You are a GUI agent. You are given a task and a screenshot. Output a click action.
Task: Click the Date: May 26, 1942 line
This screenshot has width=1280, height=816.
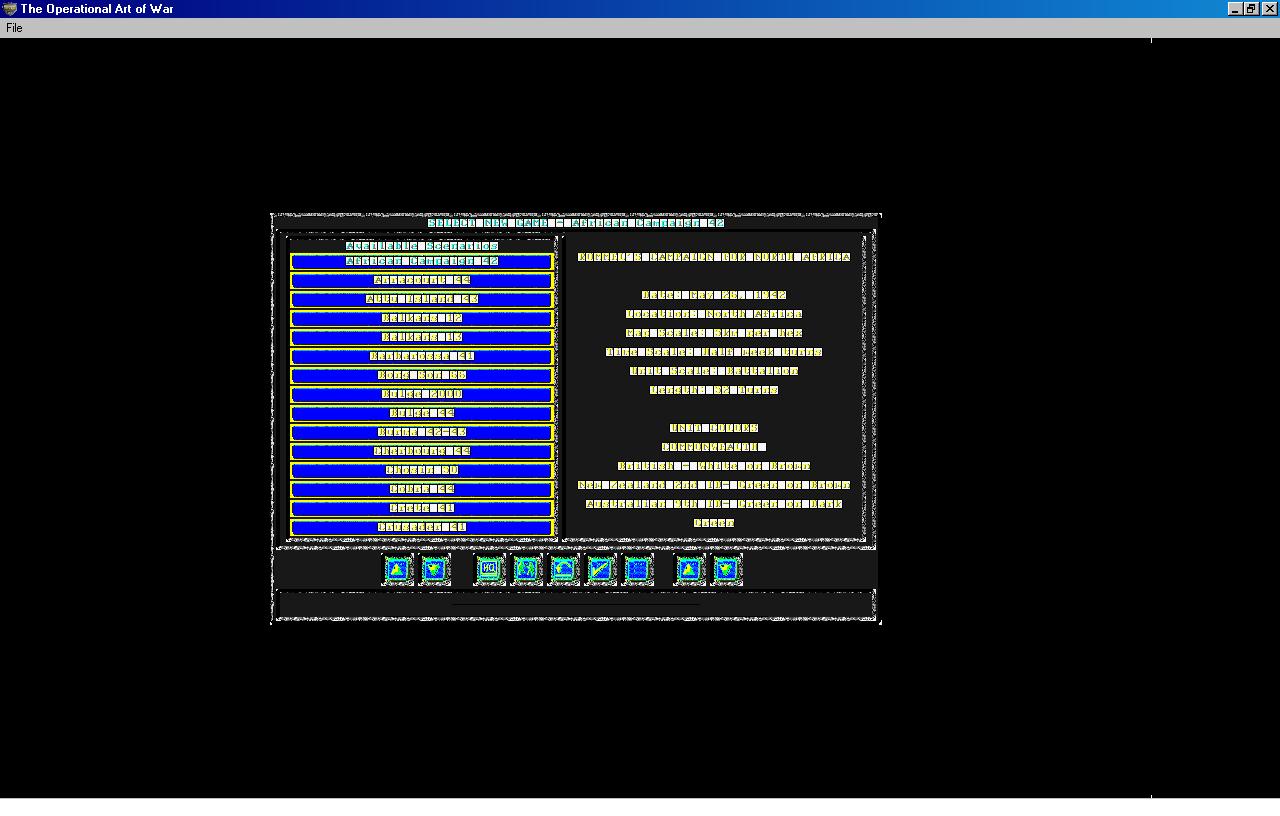(714, 295)
